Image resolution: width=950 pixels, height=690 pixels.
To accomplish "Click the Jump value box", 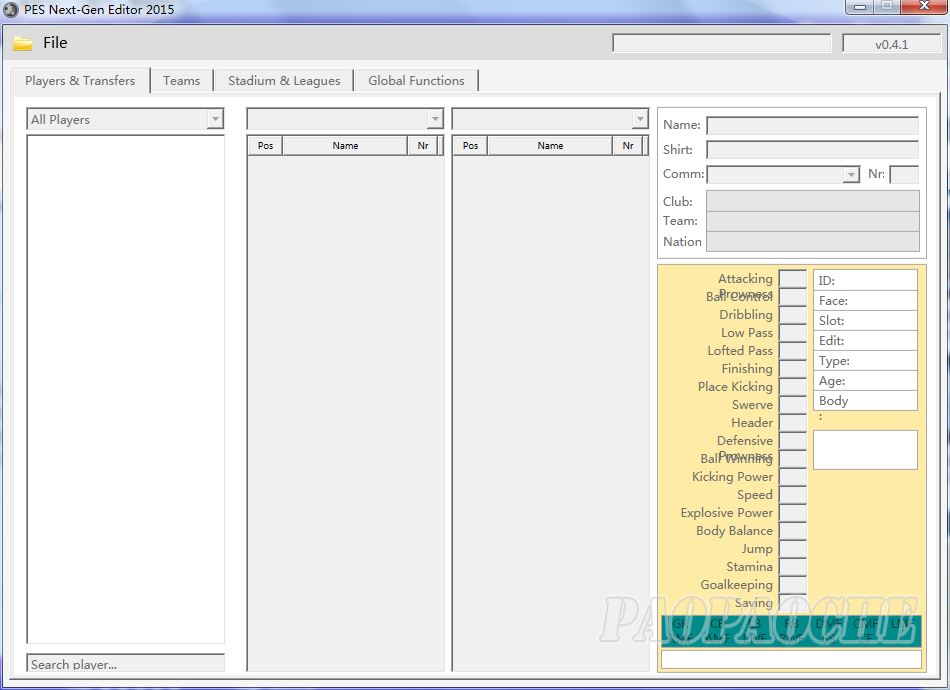I will tap(792, 549).
